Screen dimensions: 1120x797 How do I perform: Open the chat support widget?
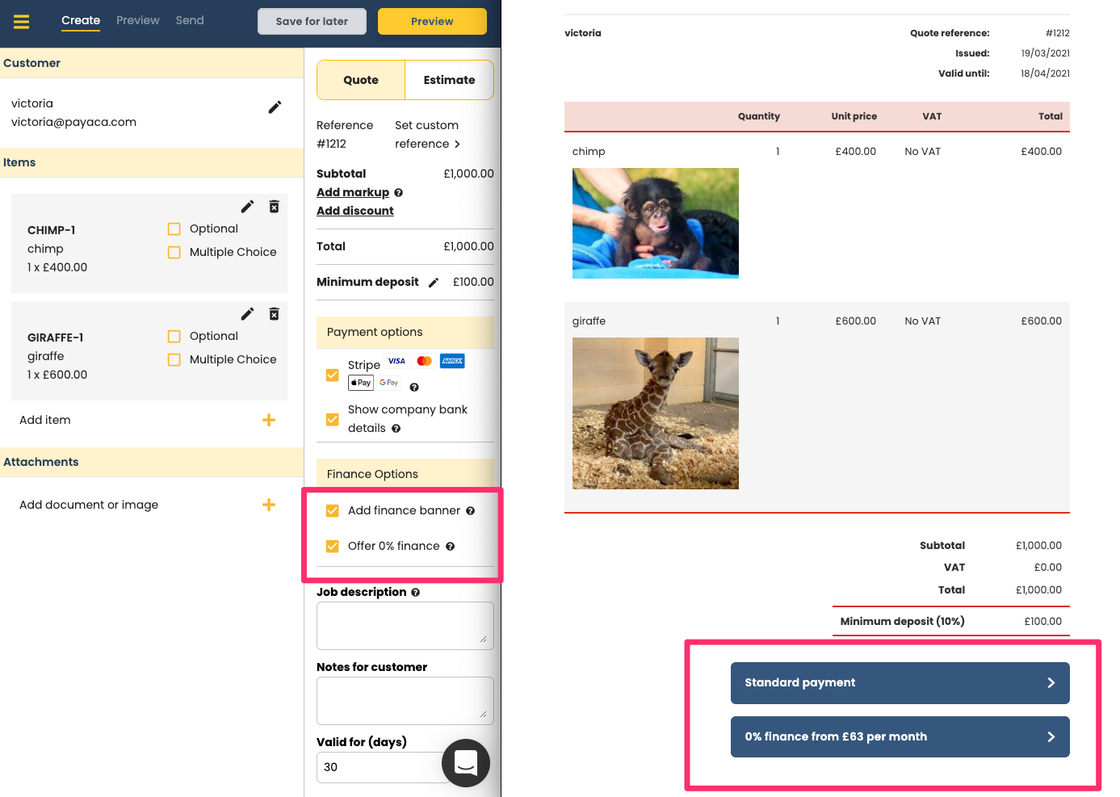[465, 763]
